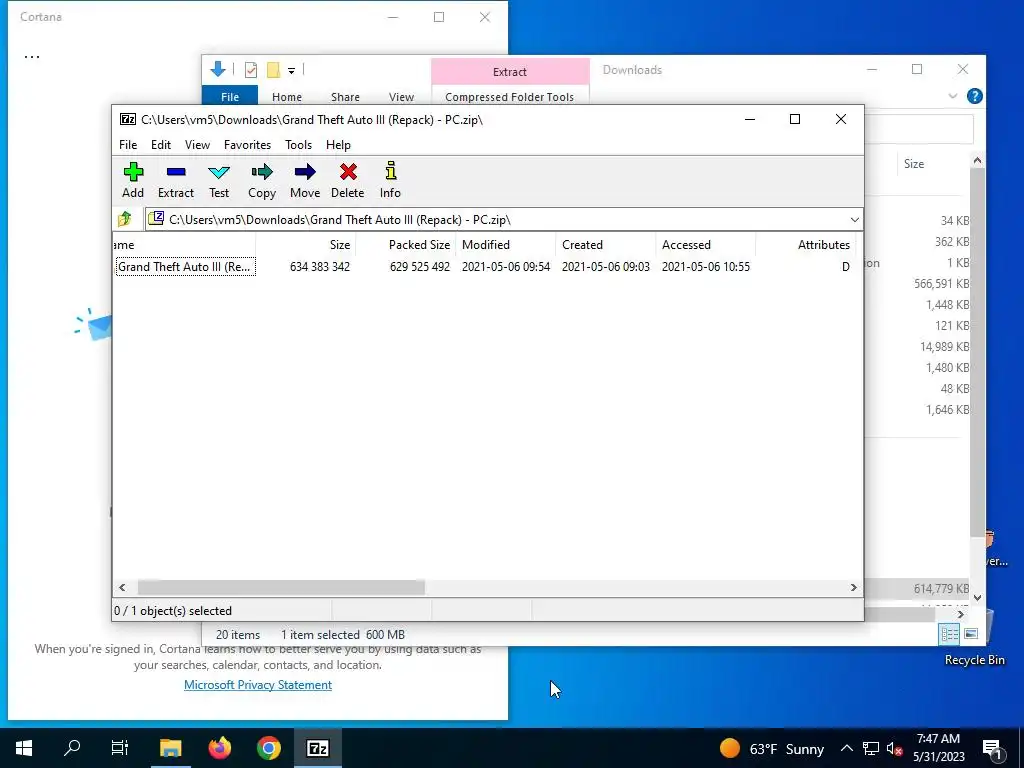Screen dimensions: 1024x768
Task: Click the 7-Zip scroll left arrow
Action: pos(122,588)
